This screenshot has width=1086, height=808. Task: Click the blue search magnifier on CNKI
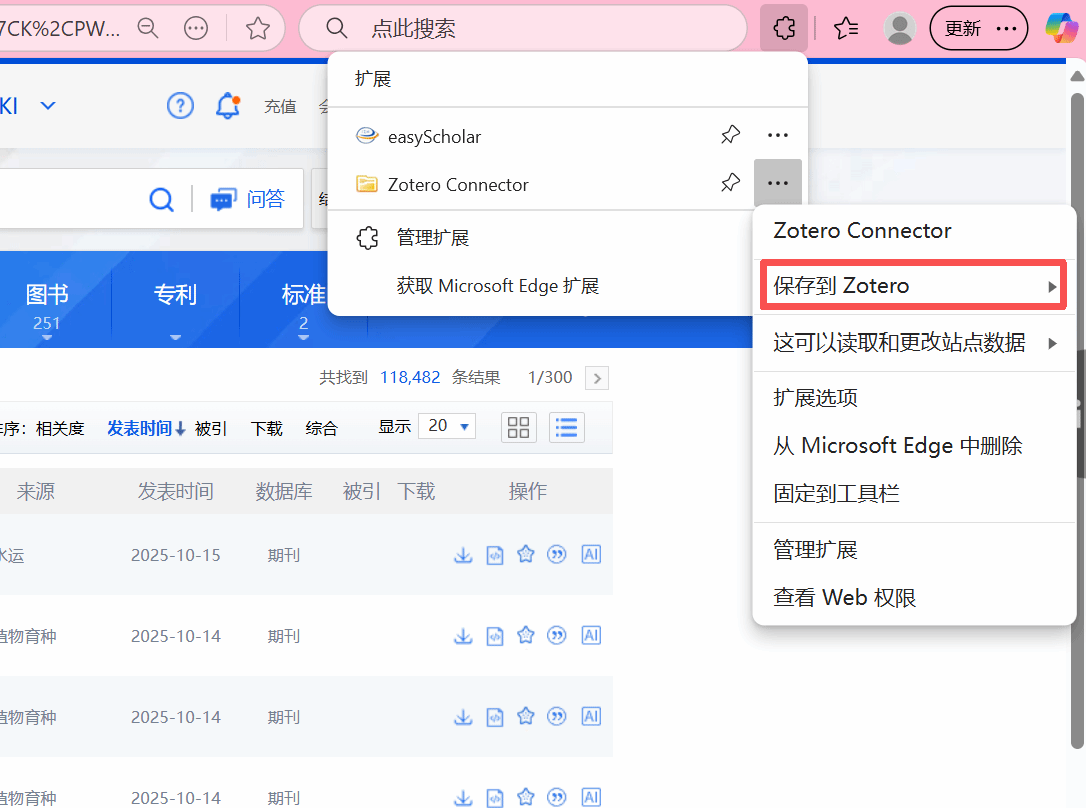pos(161,199)
